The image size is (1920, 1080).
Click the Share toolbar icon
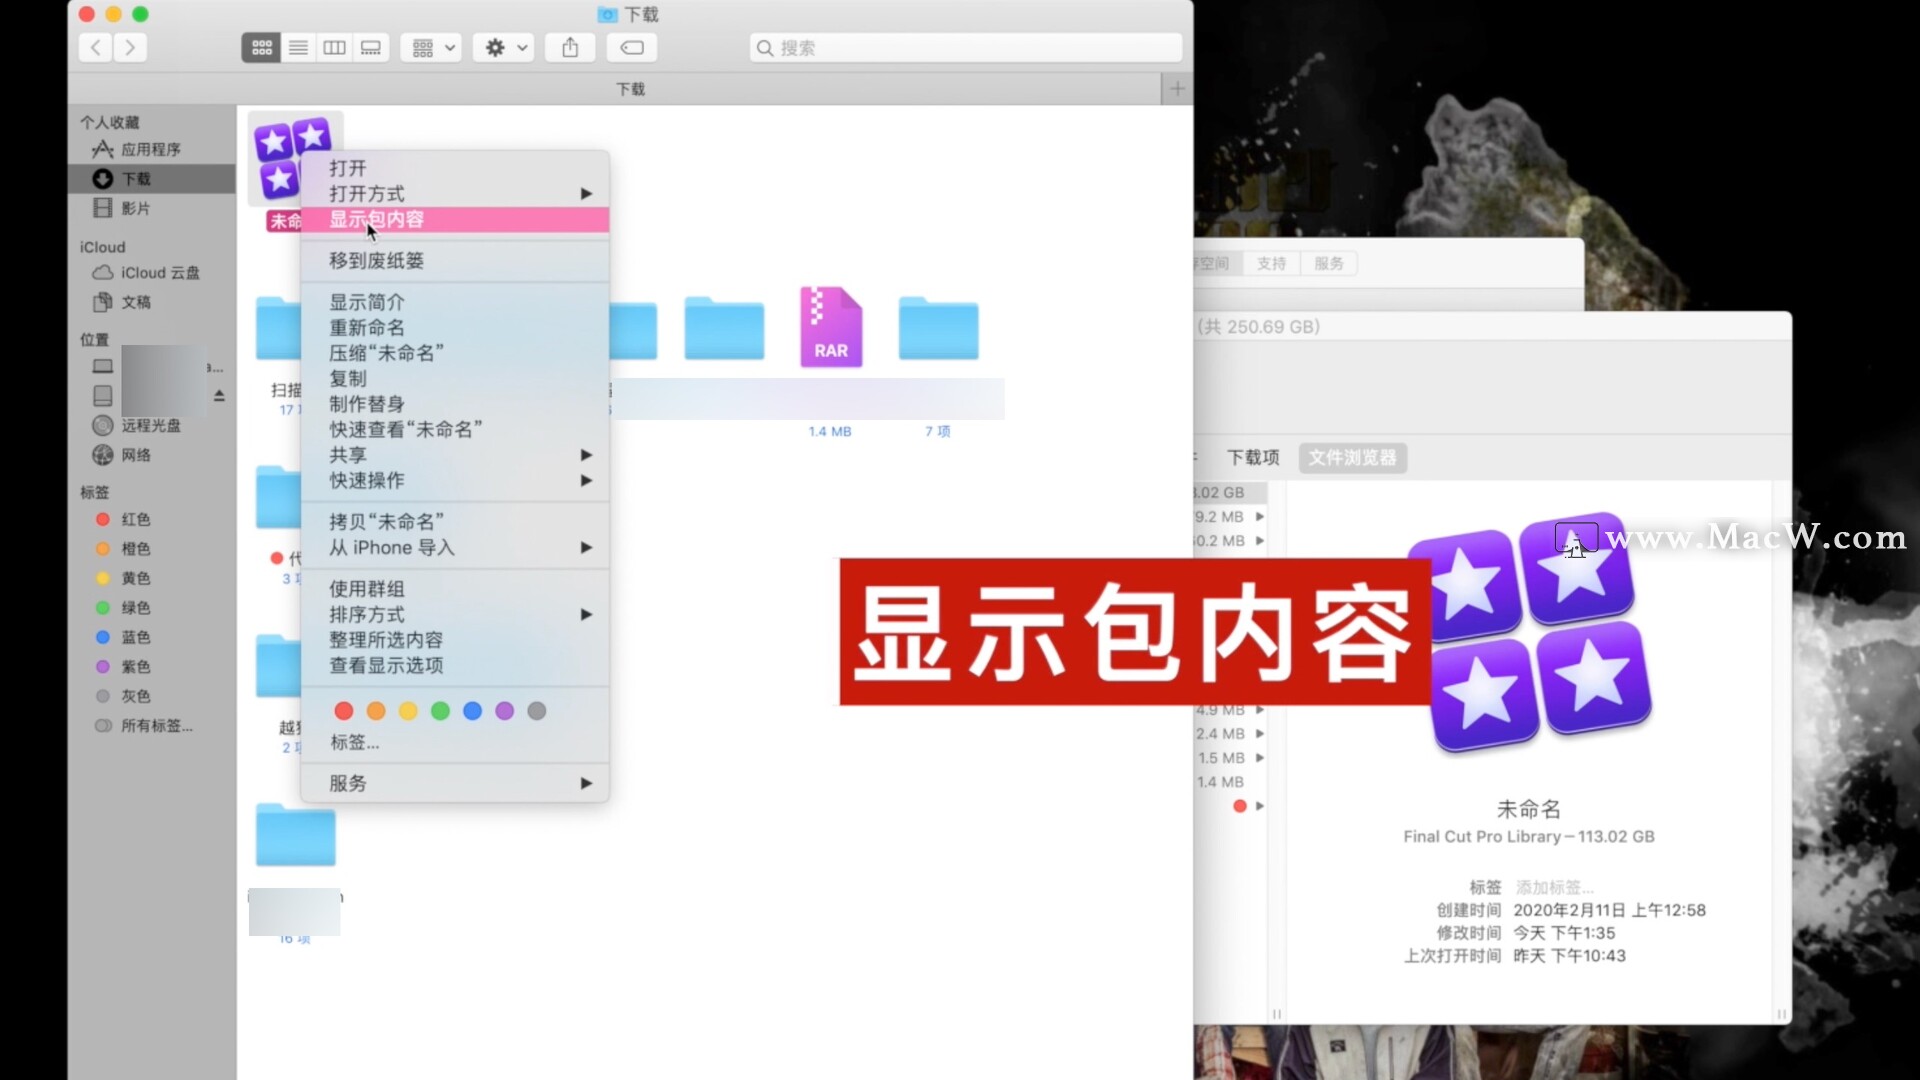[570, 47]
